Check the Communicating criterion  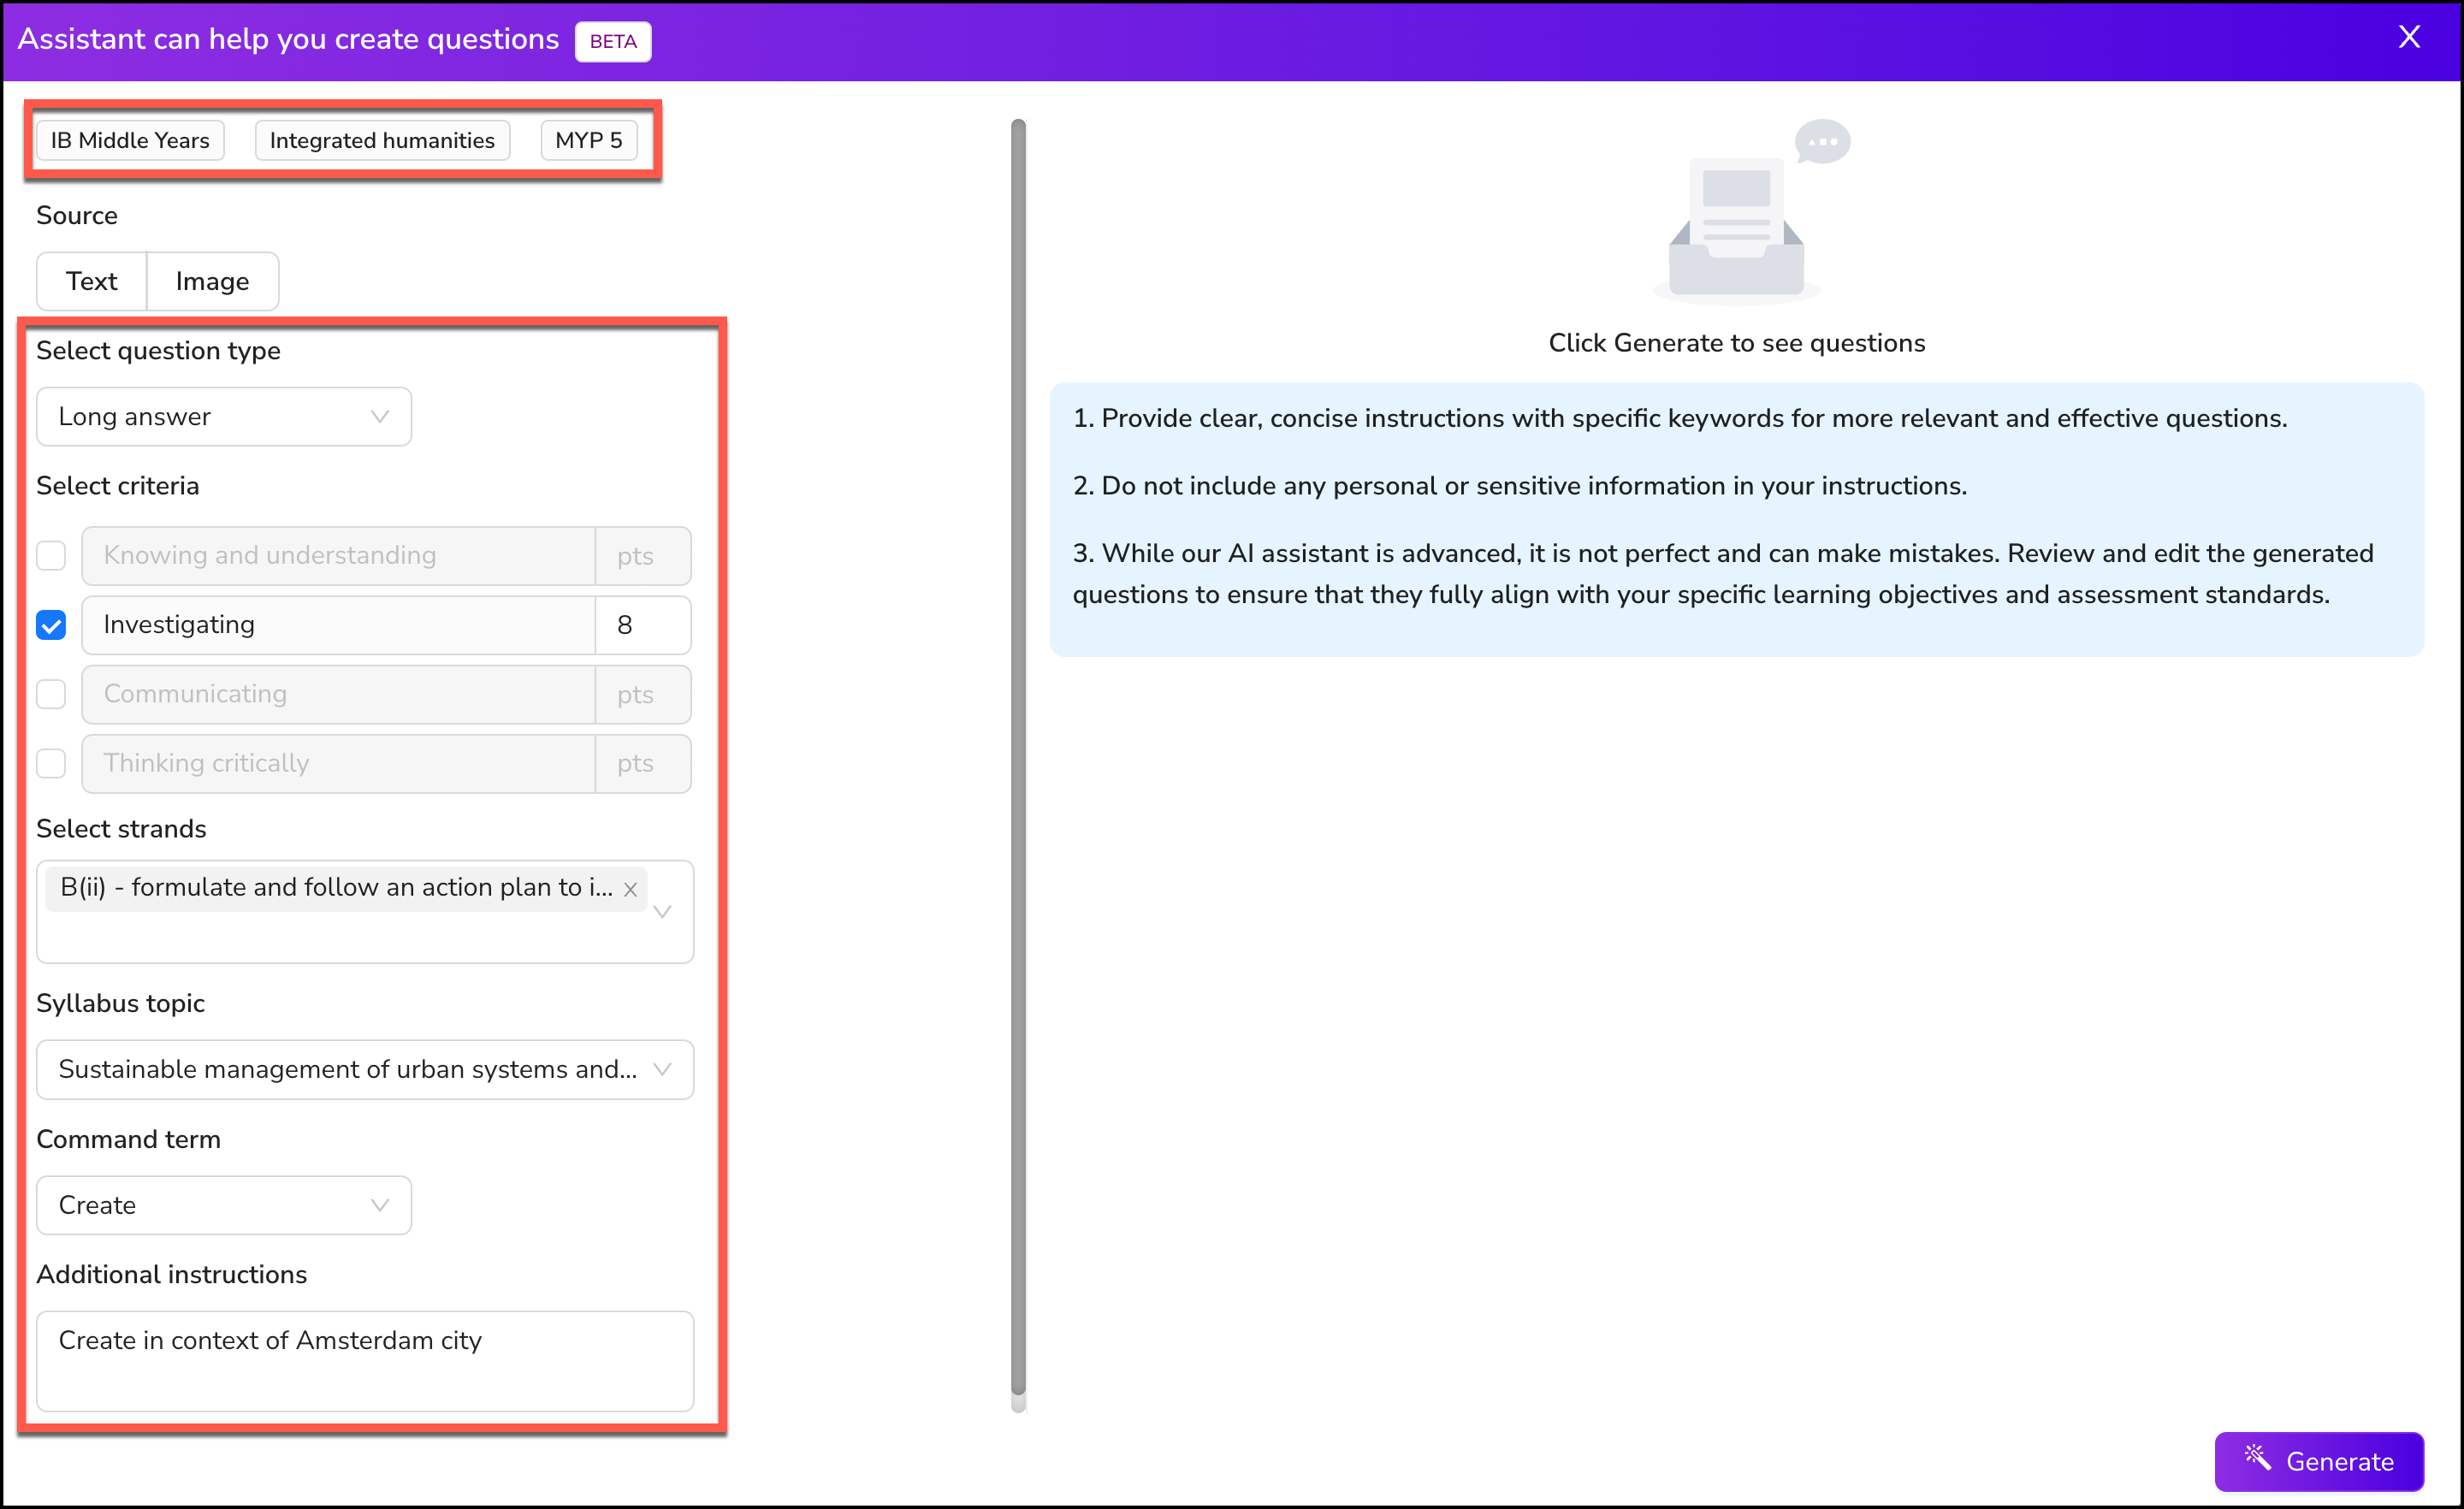tap(51, 694)
